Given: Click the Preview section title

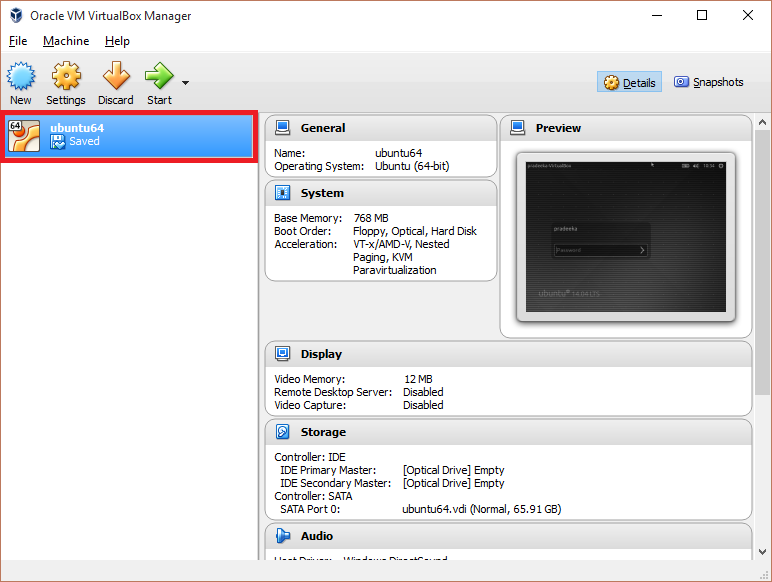Looking at the screenshot, I should click(558, 128).
